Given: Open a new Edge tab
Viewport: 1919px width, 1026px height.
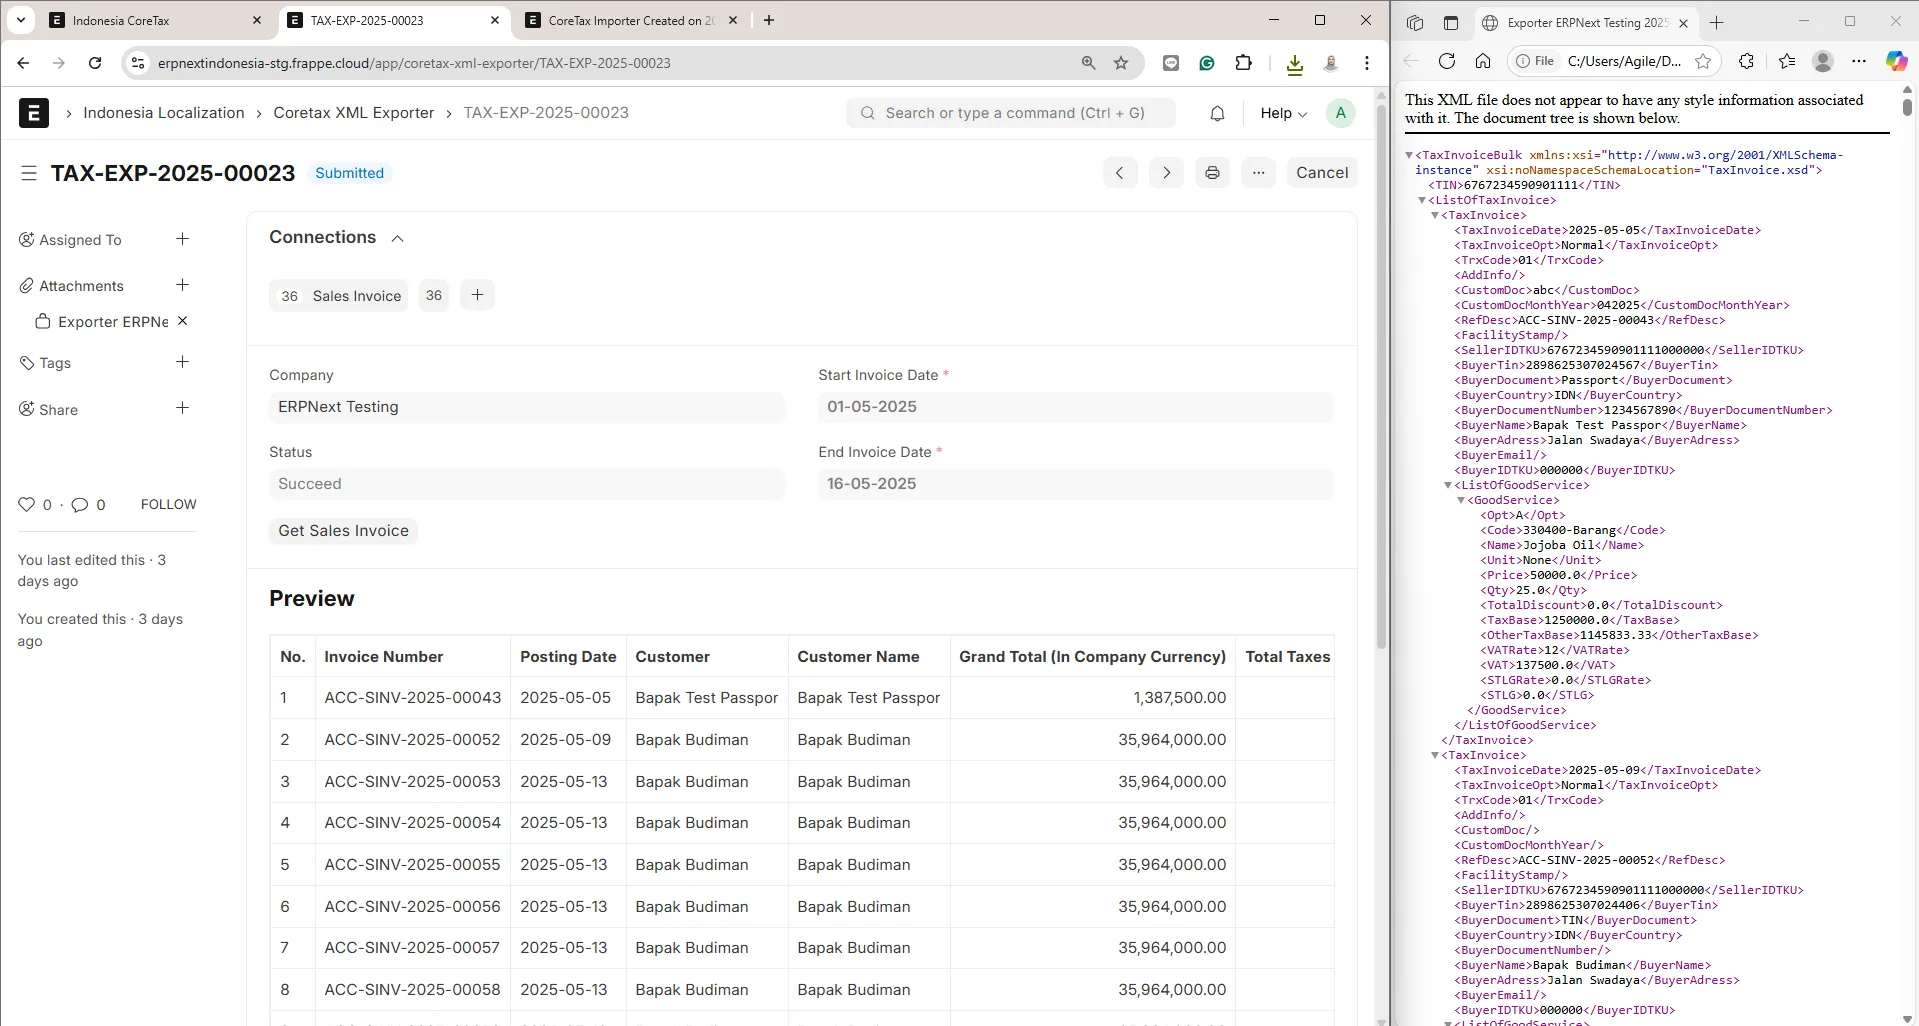Looking at the screenshot, I should (x=1717, y=22).
